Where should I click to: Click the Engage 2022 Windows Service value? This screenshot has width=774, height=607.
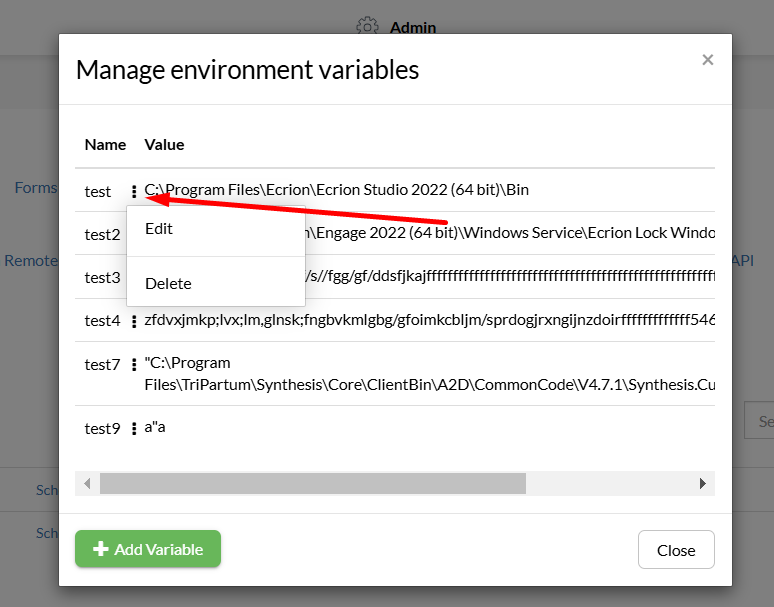pyautogui.click(x=510, y=233)
